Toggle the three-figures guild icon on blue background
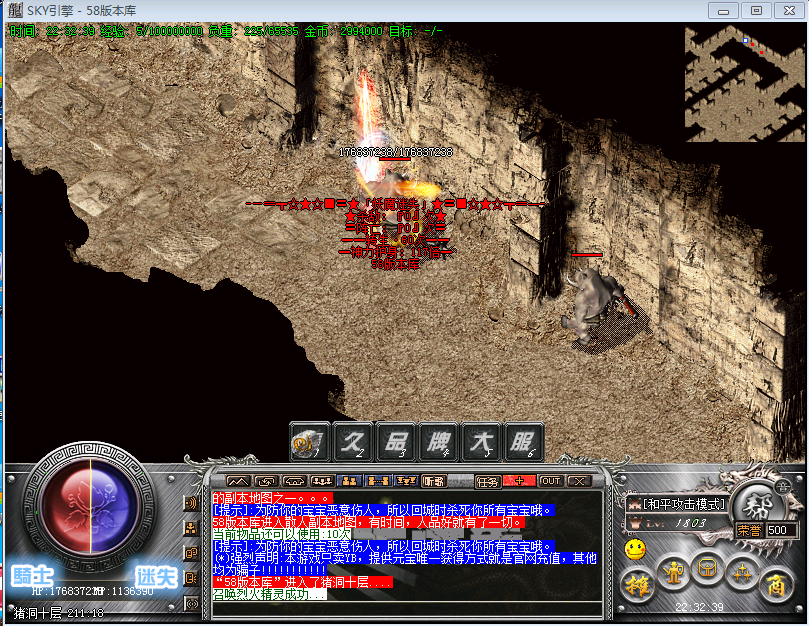 [406, 481]
